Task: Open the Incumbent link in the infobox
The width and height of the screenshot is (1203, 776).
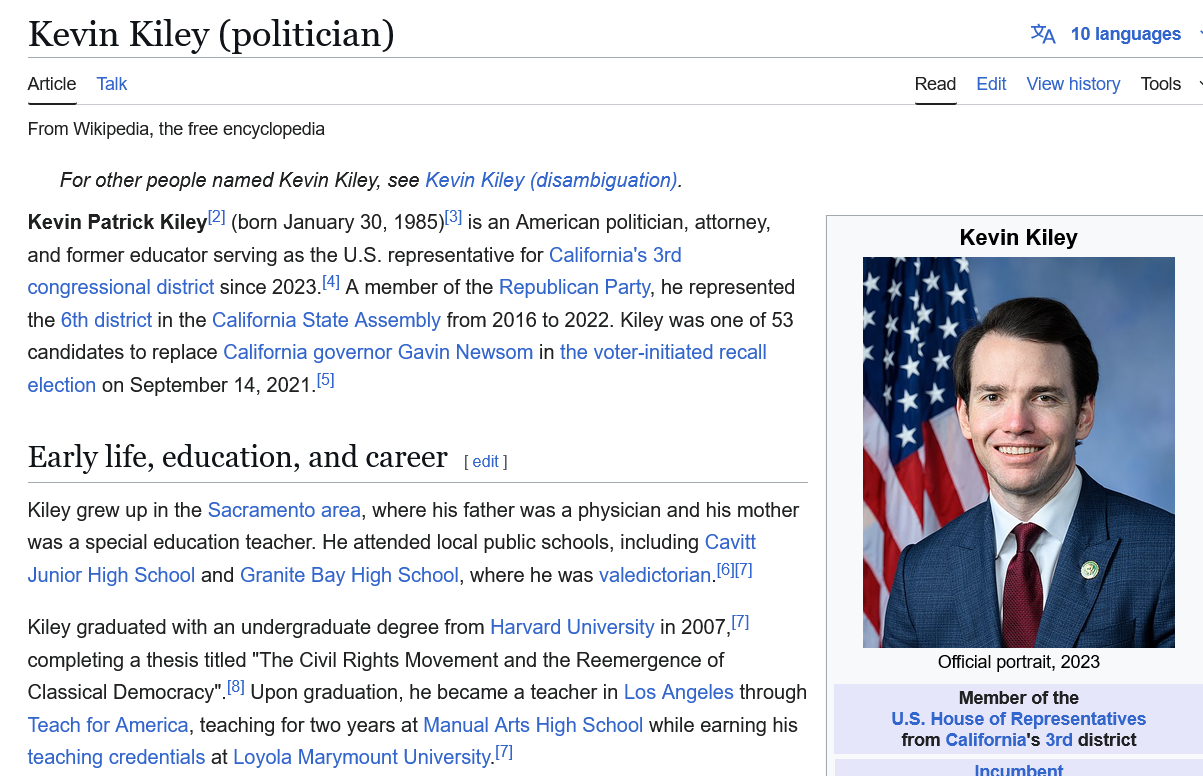Action: 1019,769
